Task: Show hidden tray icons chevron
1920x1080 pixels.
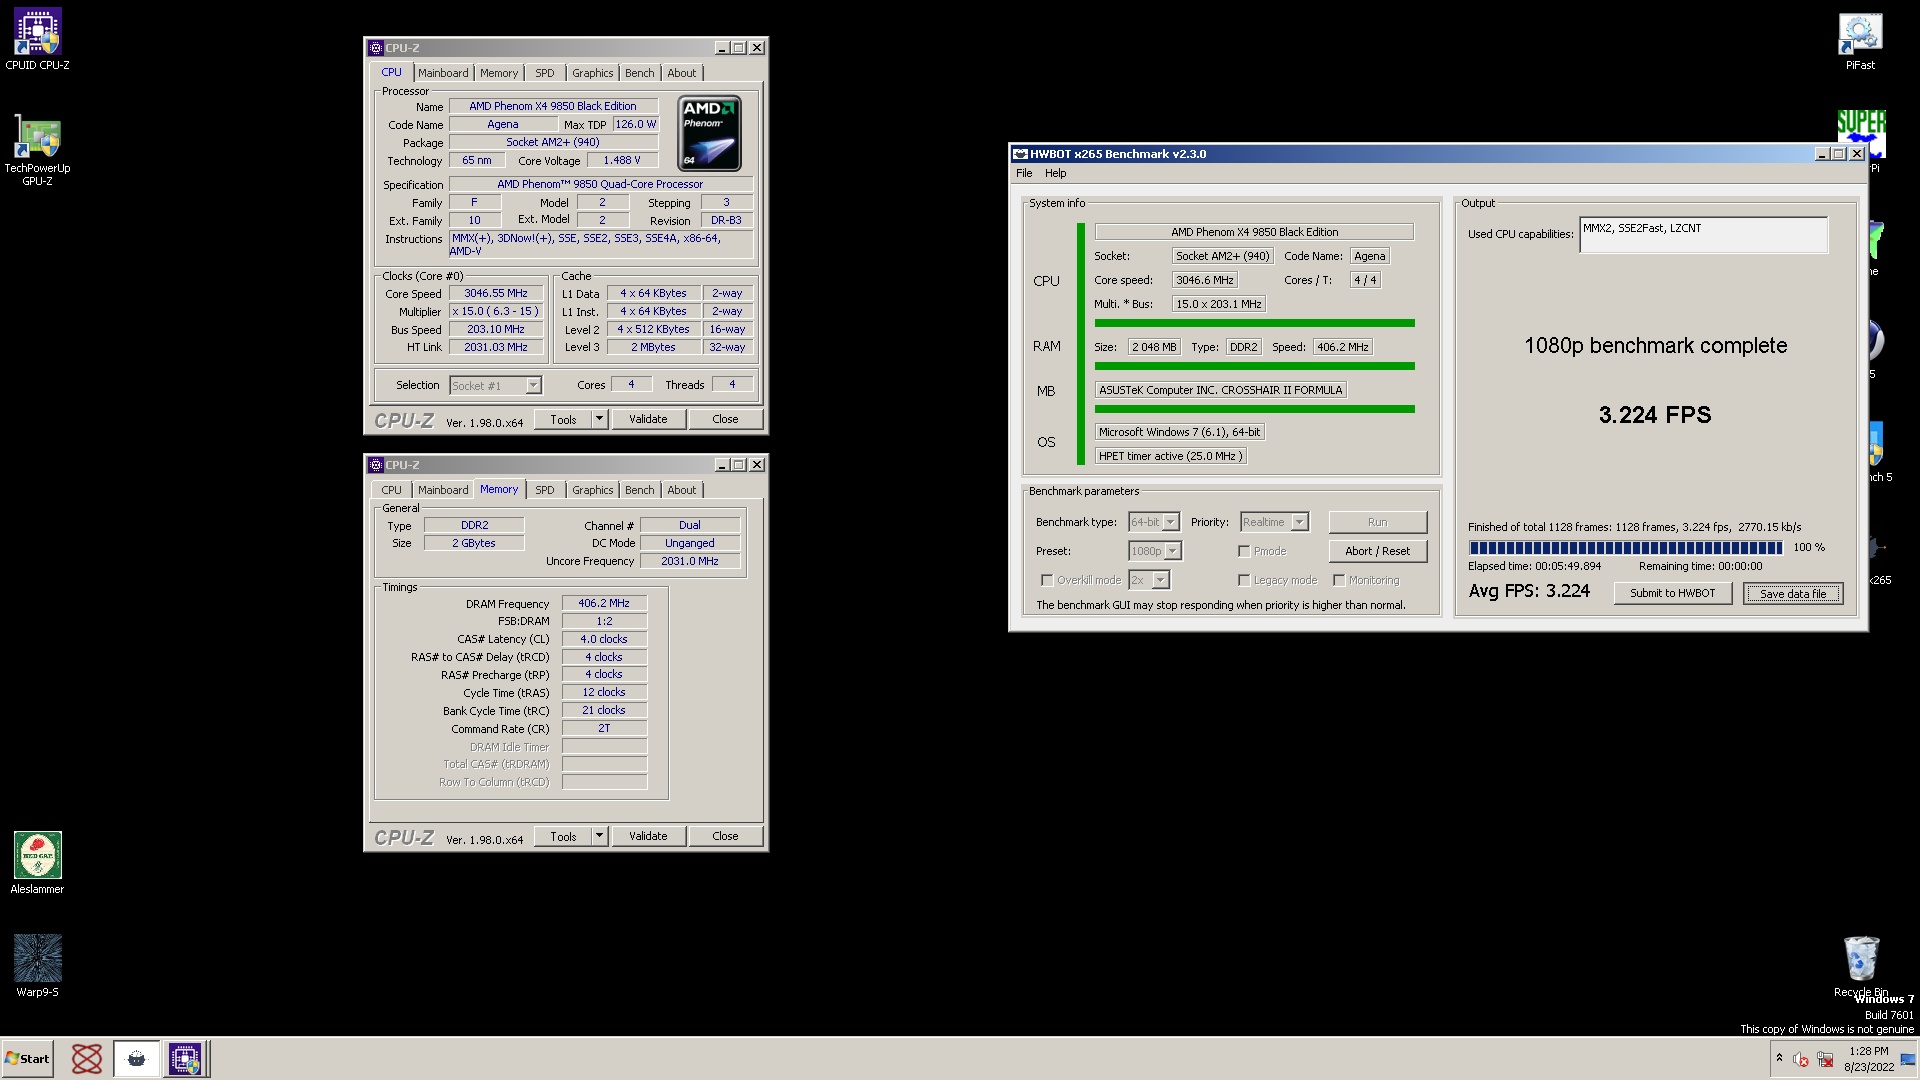Action: tap(1779, 1058)
